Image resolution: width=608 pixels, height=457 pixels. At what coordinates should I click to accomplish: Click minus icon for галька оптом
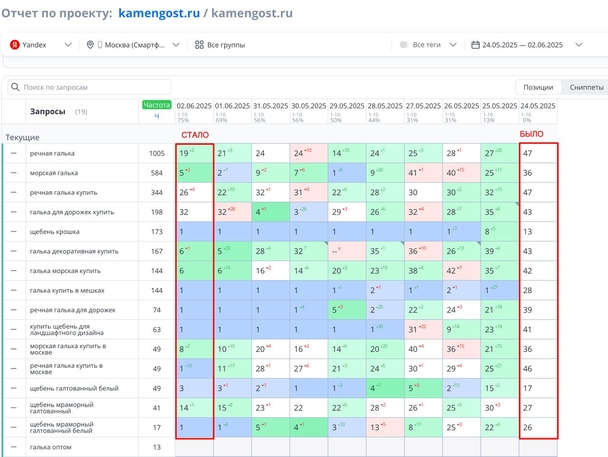click(14, 447)
